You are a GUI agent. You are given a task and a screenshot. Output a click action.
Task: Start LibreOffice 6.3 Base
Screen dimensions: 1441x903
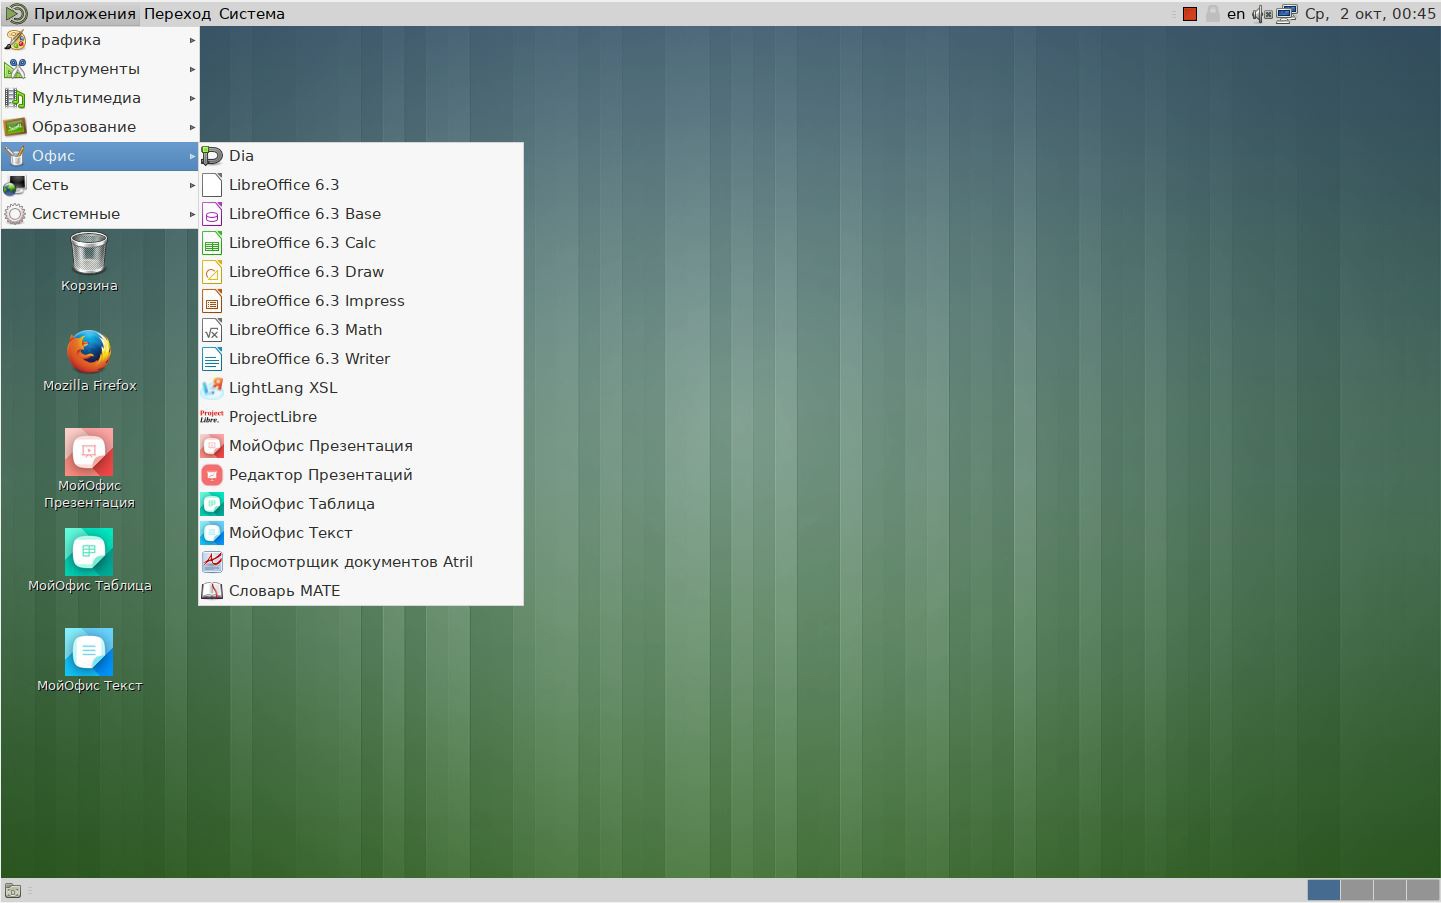(x=361, y=214)
